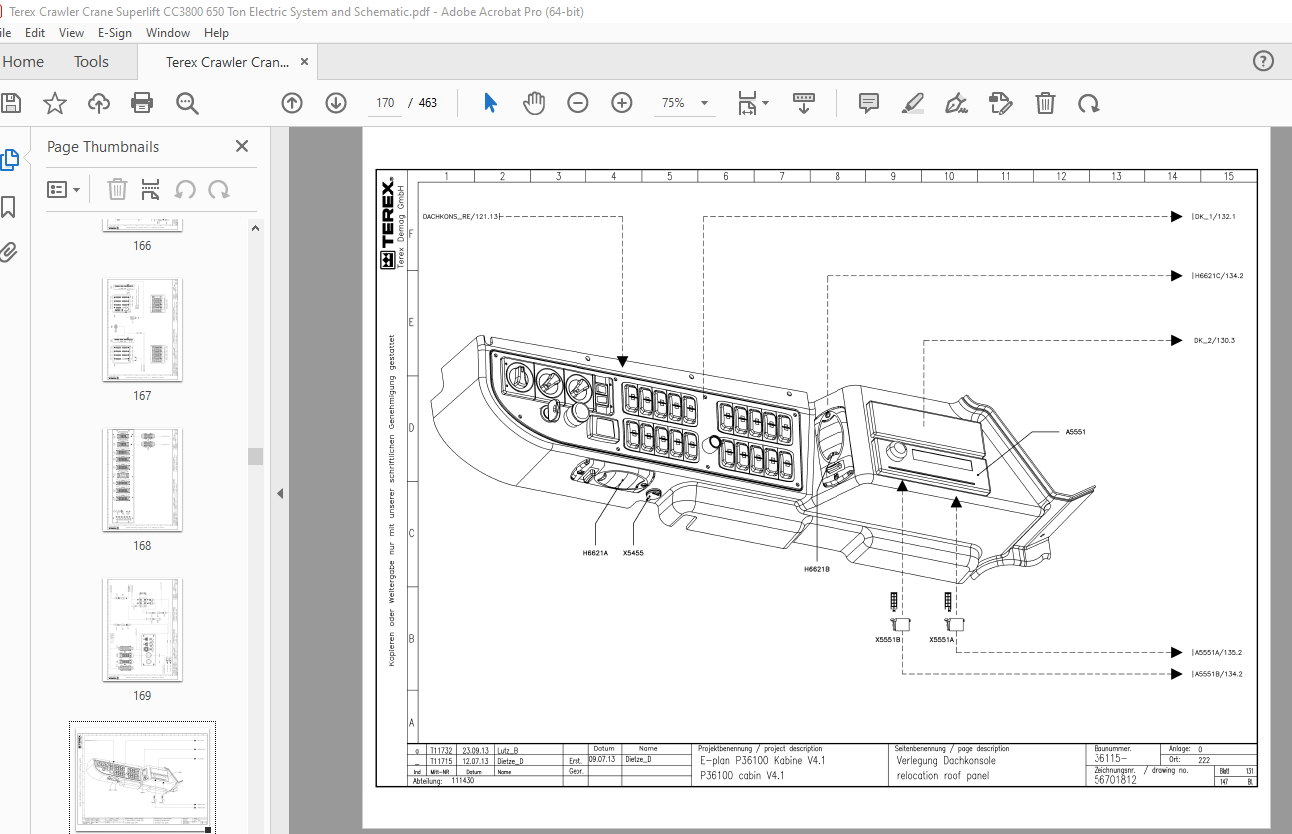1292x834 pixels.
Task: Click the DK_2/130.3 reference
Action: point(1215,340)
